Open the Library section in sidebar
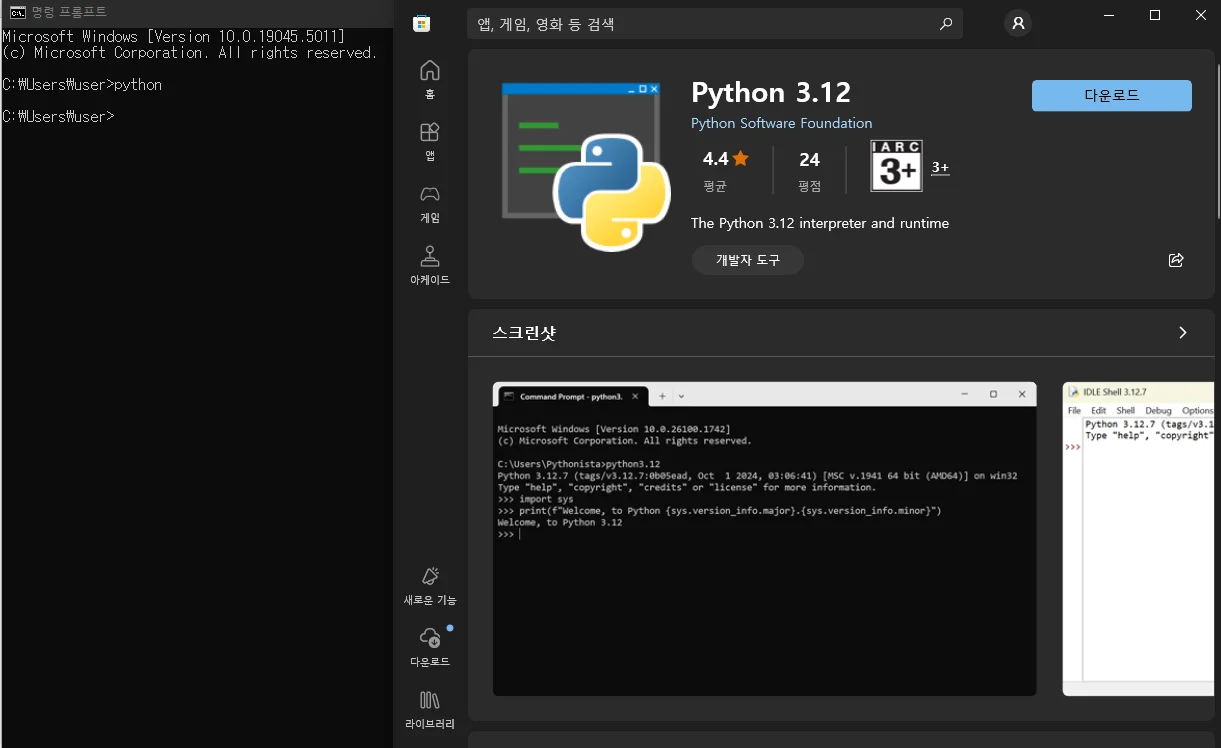The height and width of the screenshot is (748, 1221). click(x=430, y=710)
